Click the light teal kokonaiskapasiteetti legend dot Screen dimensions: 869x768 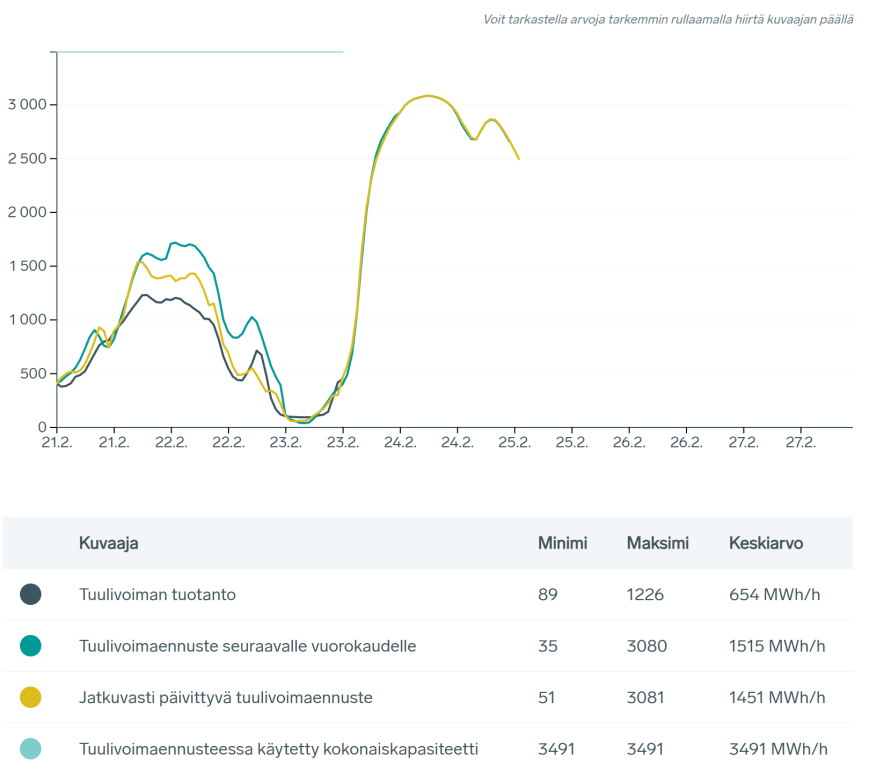point(30,749)
